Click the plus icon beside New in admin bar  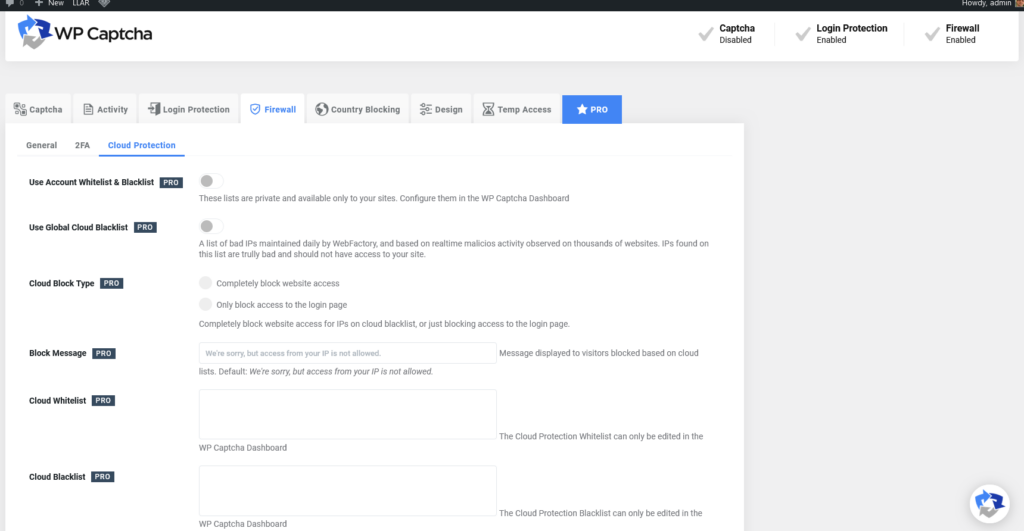coord(39,3)
